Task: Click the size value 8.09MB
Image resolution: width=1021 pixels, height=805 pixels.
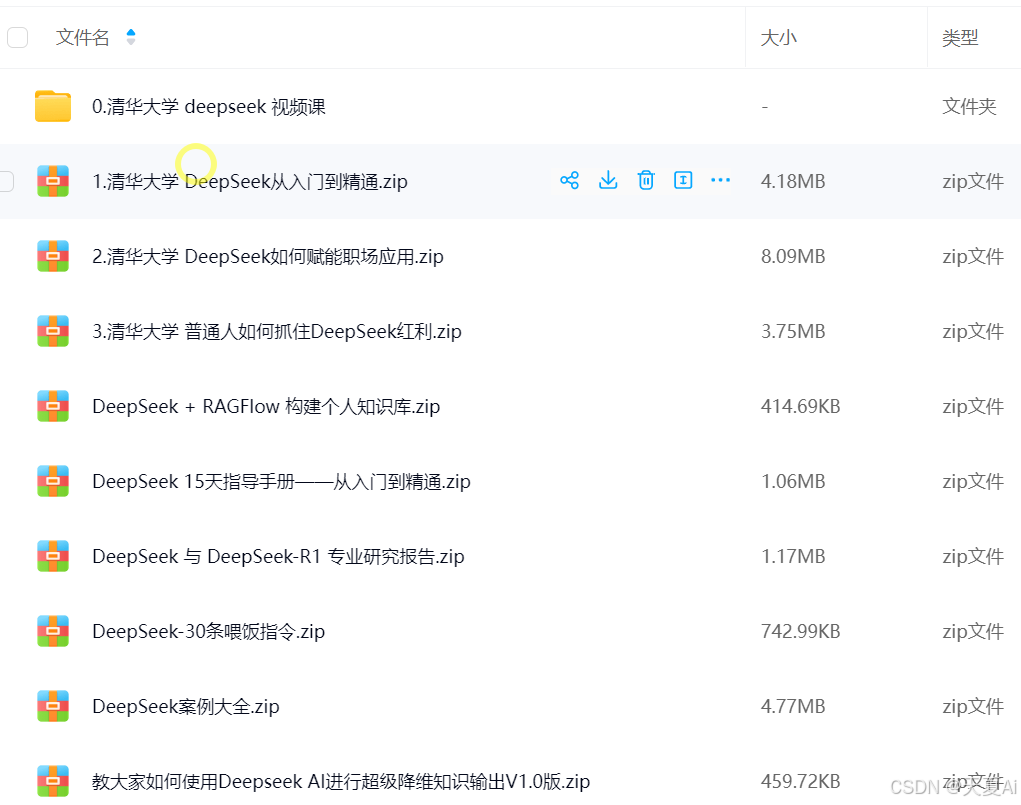Action: 793,256
